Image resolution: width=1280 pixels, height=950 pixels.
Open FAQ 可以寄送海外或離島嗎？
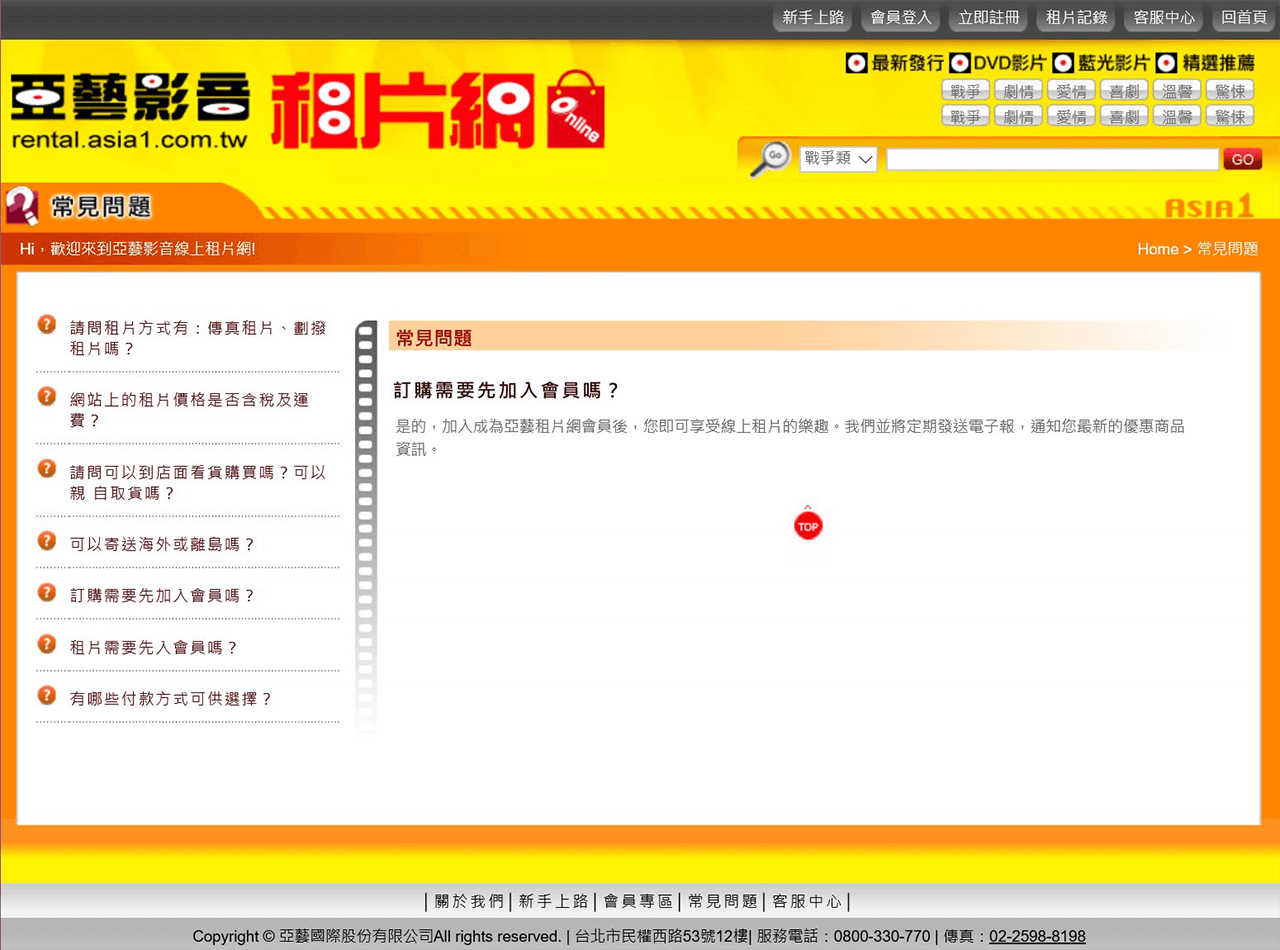point(163,544)
